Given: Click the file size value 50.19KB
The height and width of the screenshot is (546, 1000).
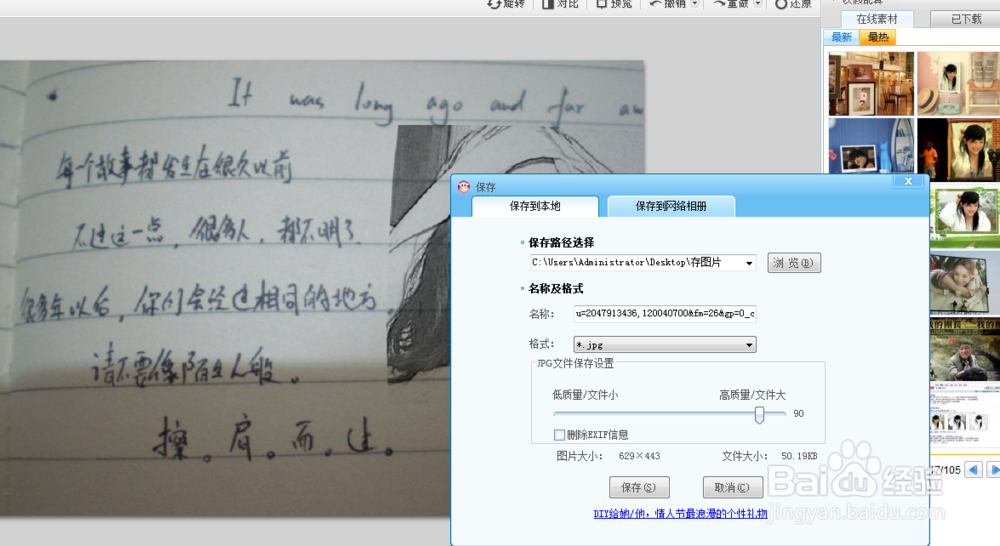Looking at the screenshot, I should (x=799, y=456).
